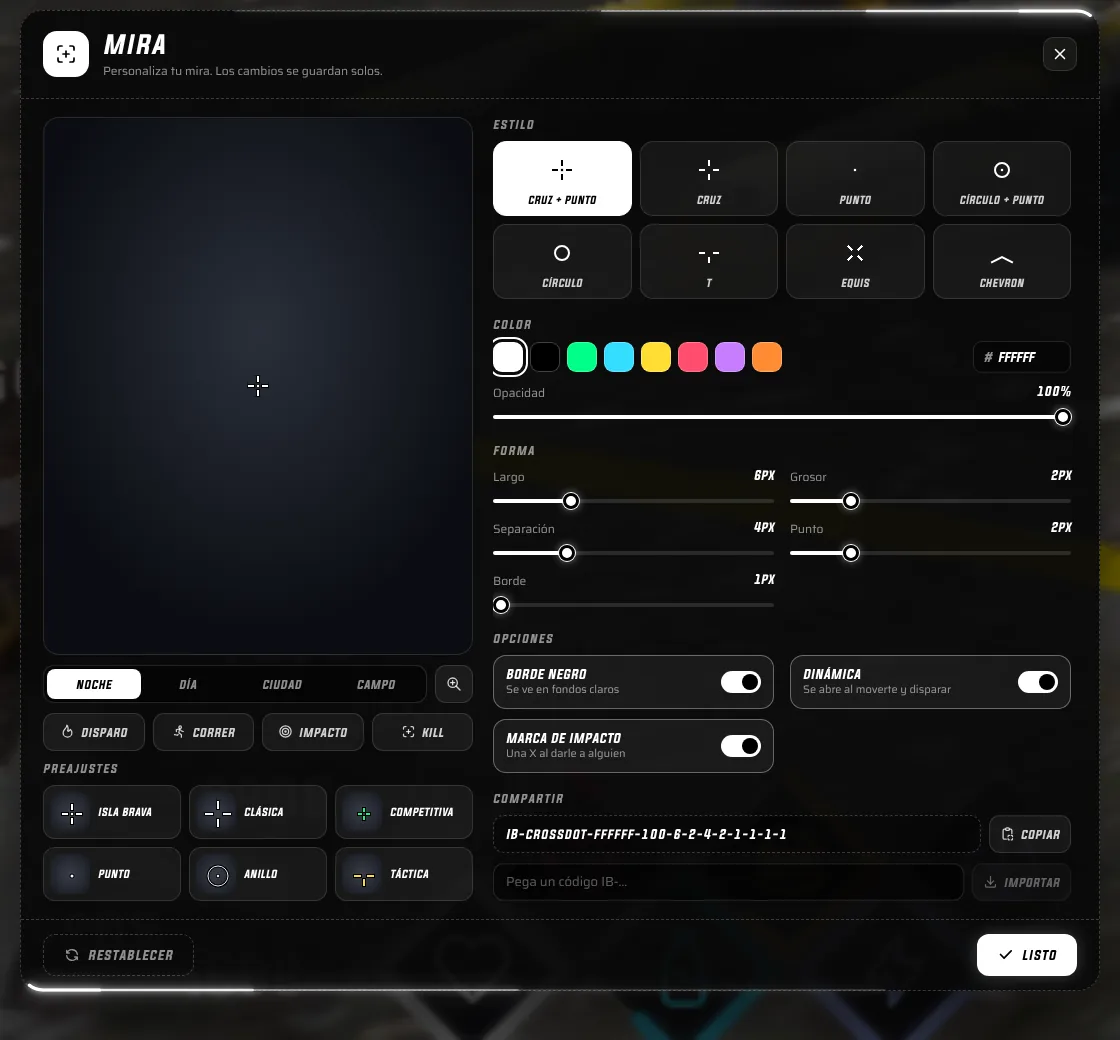Image resolution: width=1120 pixels, height=1040 pixels.
Task: Switch preview background to Campo
Action: (376, 684)
